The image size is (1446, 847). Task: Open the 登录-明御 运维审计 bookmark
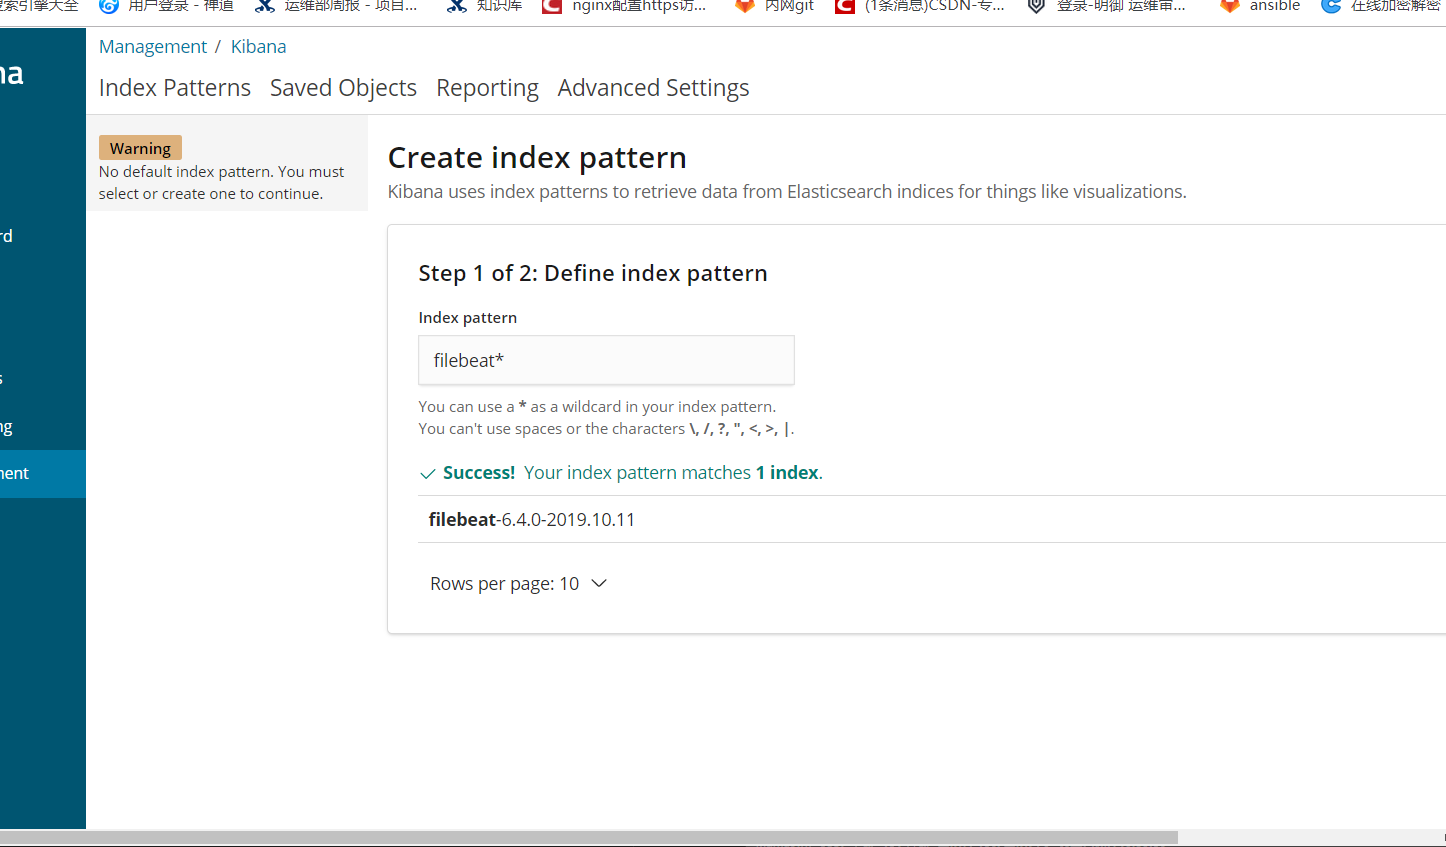pos(1108,6)
